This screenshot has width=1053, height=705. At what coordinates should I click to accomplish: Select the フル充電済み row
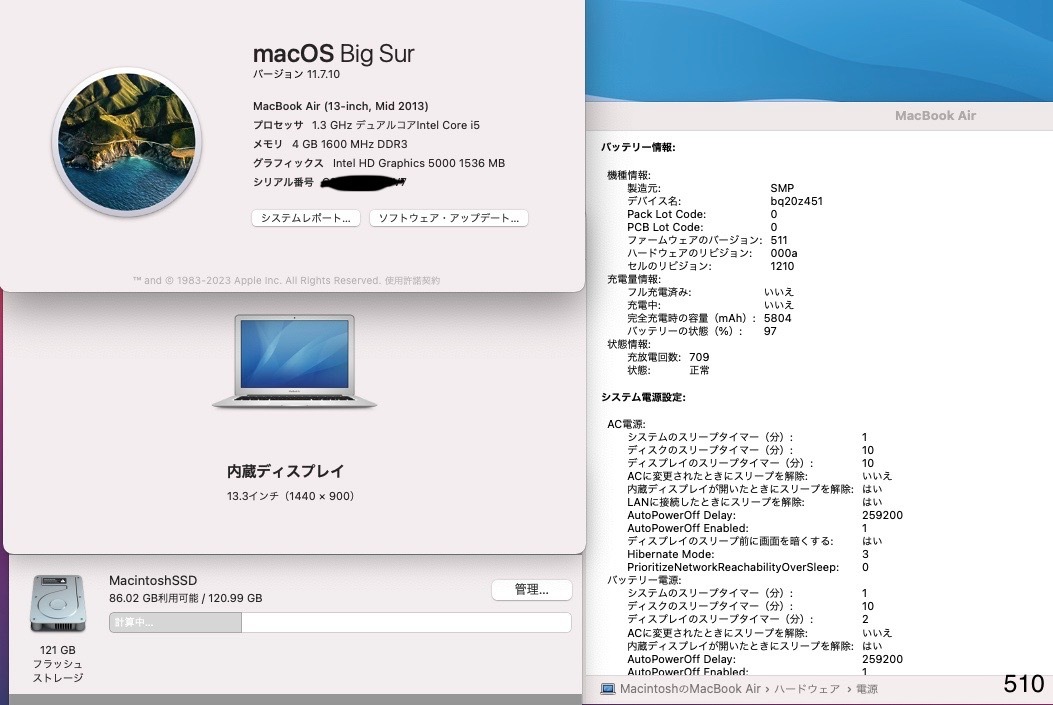tap(711, 292)
